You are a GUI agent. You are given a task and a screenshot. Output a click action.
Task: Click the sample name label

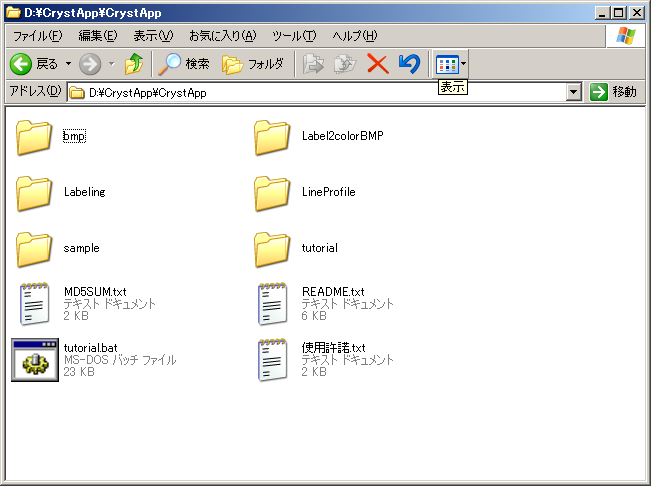point(81,248)
